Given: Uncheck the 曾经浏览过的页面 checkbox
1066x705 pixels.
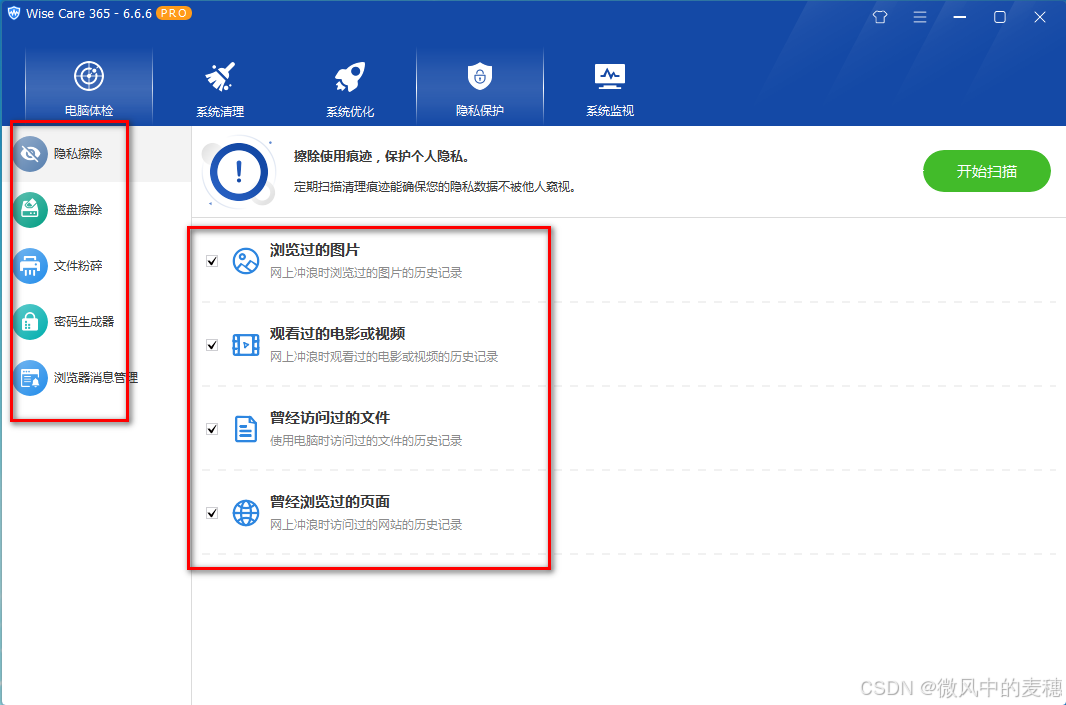Looking at the screenshot, I should pos(212,513).
